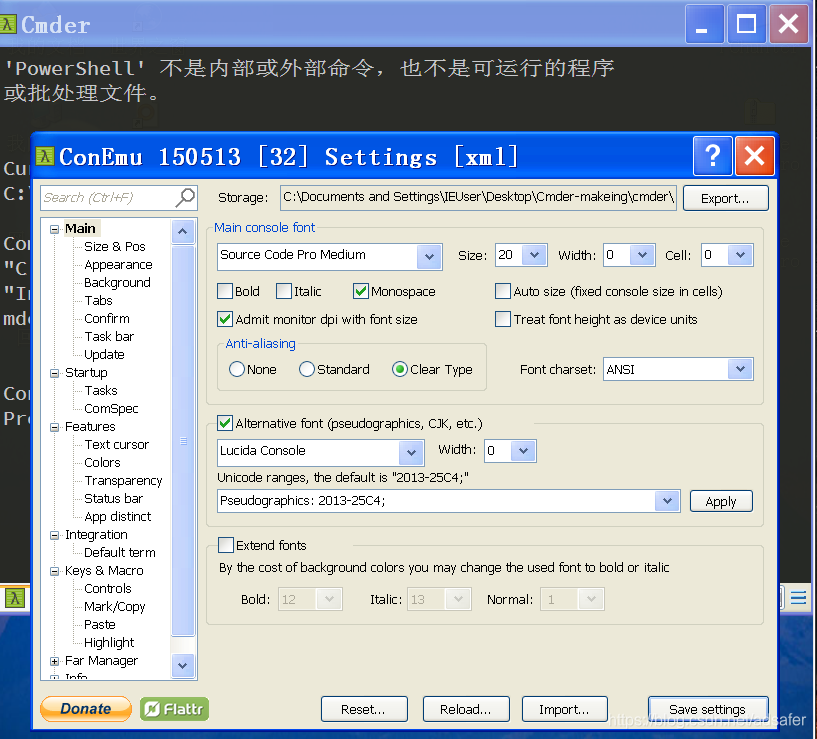Donate via the Flattr button

click(x=175, y=709)
